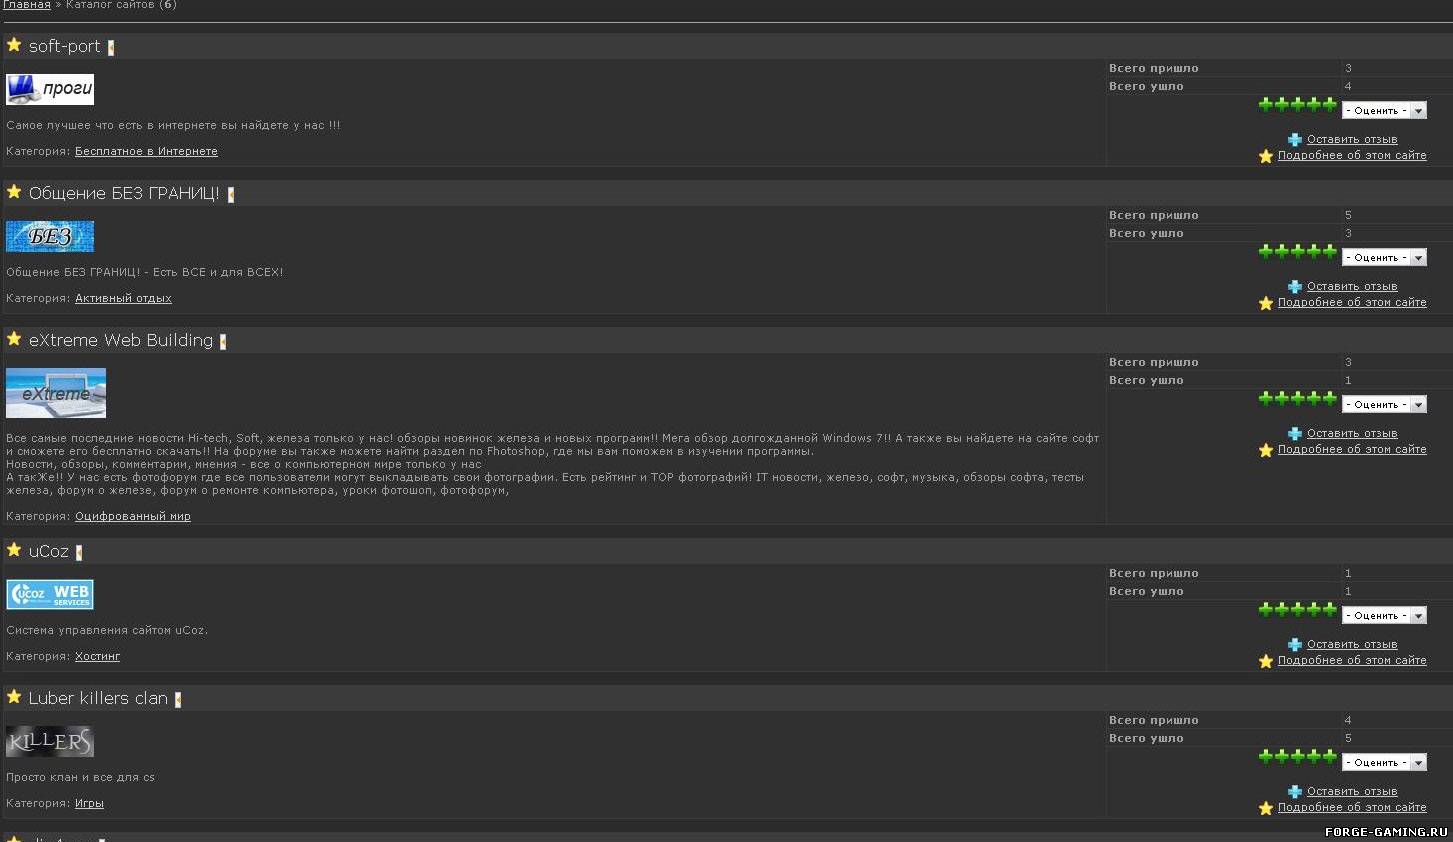This screenshot has width=1453, height=842.
Task: Click the KILLERS banner thumbnail
Action: coord(50,742)
